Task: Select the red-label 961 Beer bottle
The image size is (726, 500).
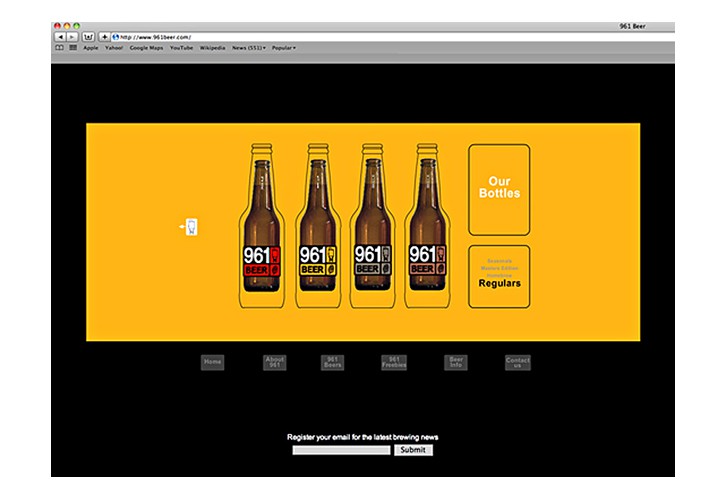Action: point(262,225)
